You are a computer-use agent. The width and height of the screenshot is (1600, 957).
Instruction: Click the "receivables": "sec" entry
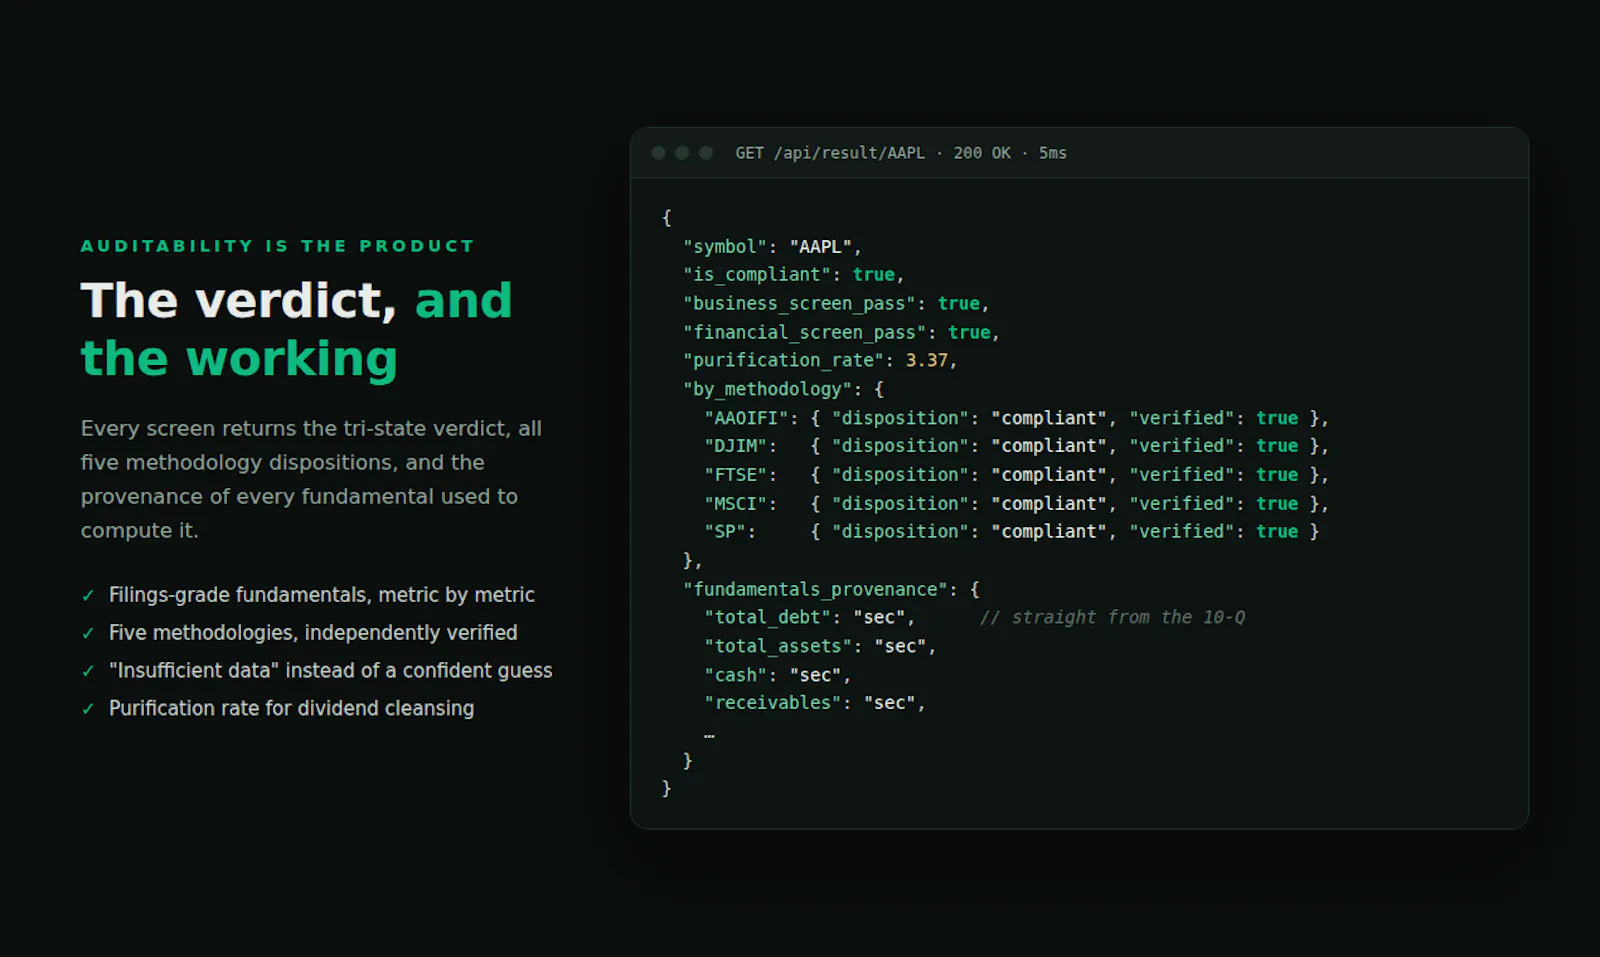[814, 703]
